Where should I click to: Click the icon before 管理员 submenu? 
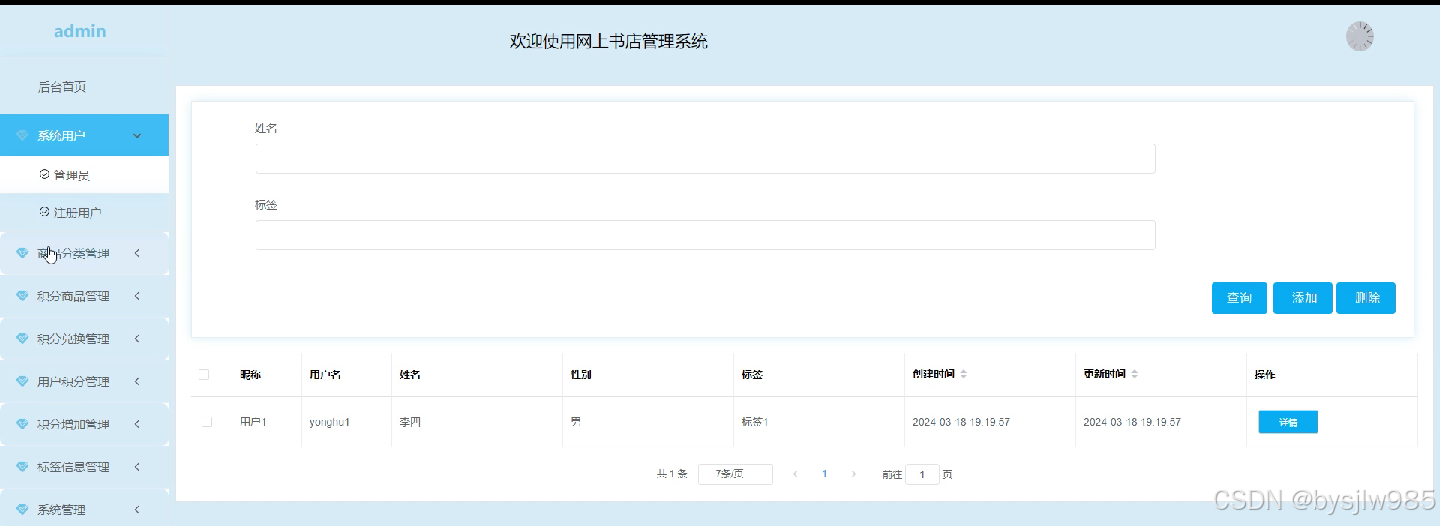tap(44, 174)
